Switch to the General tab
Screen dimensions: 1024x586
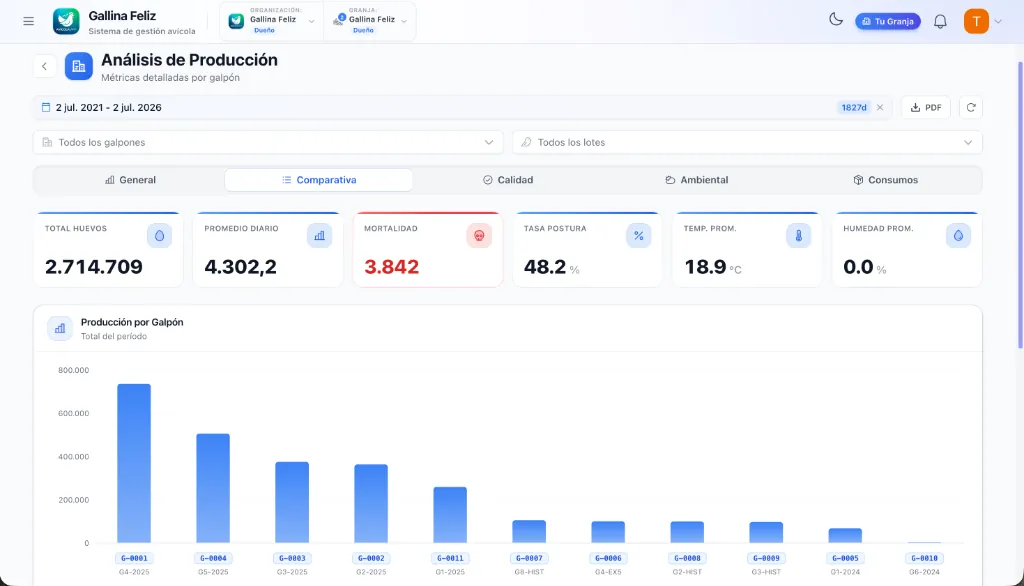(x=130, y=180)
